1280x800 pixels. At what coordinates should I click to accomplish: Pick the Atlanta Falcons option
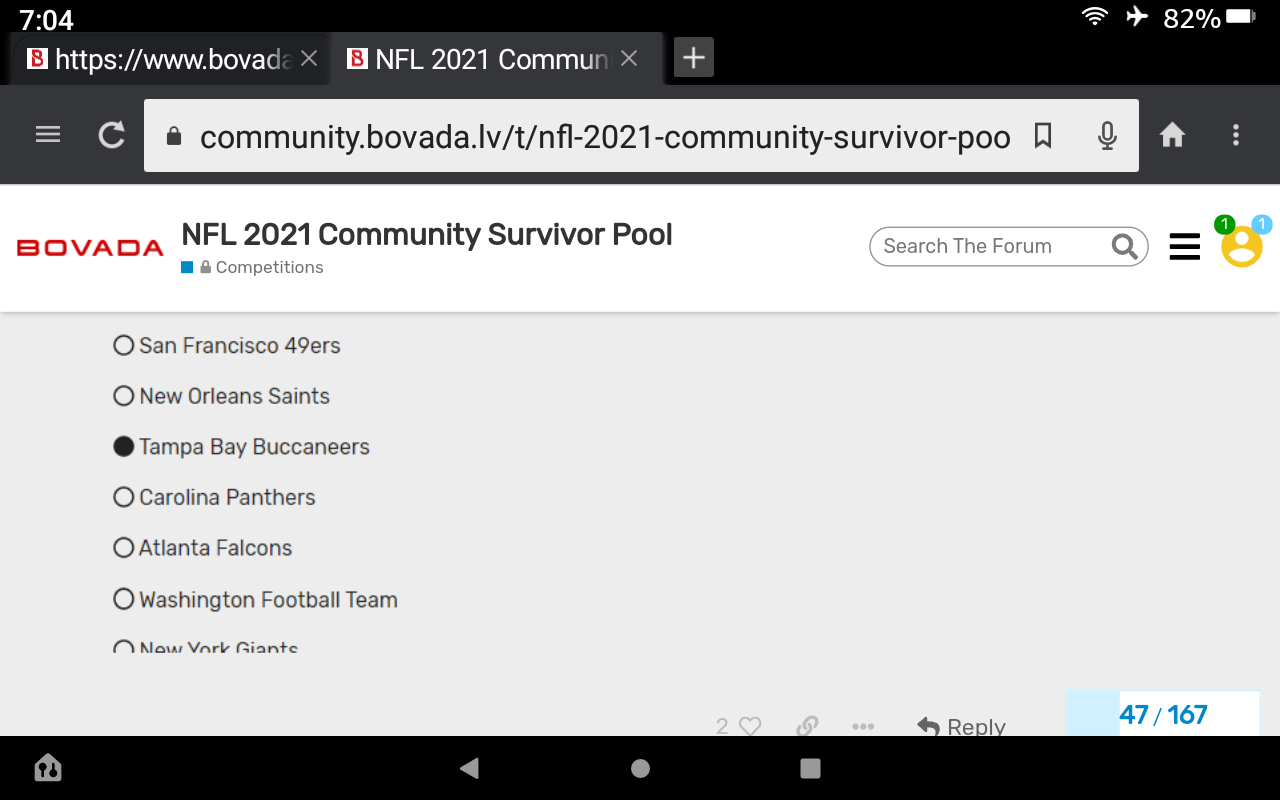coord(124,548)
